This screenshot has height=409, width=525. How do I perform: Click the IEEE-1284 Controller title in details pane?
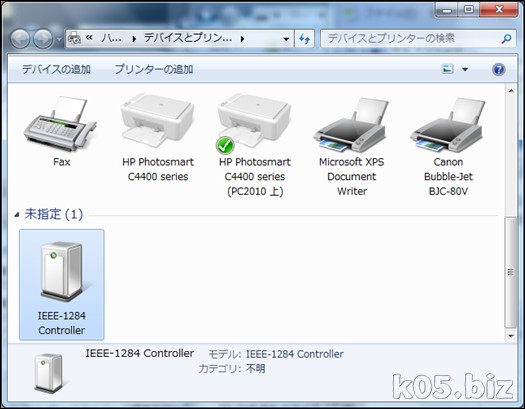(x=140, y=353)
